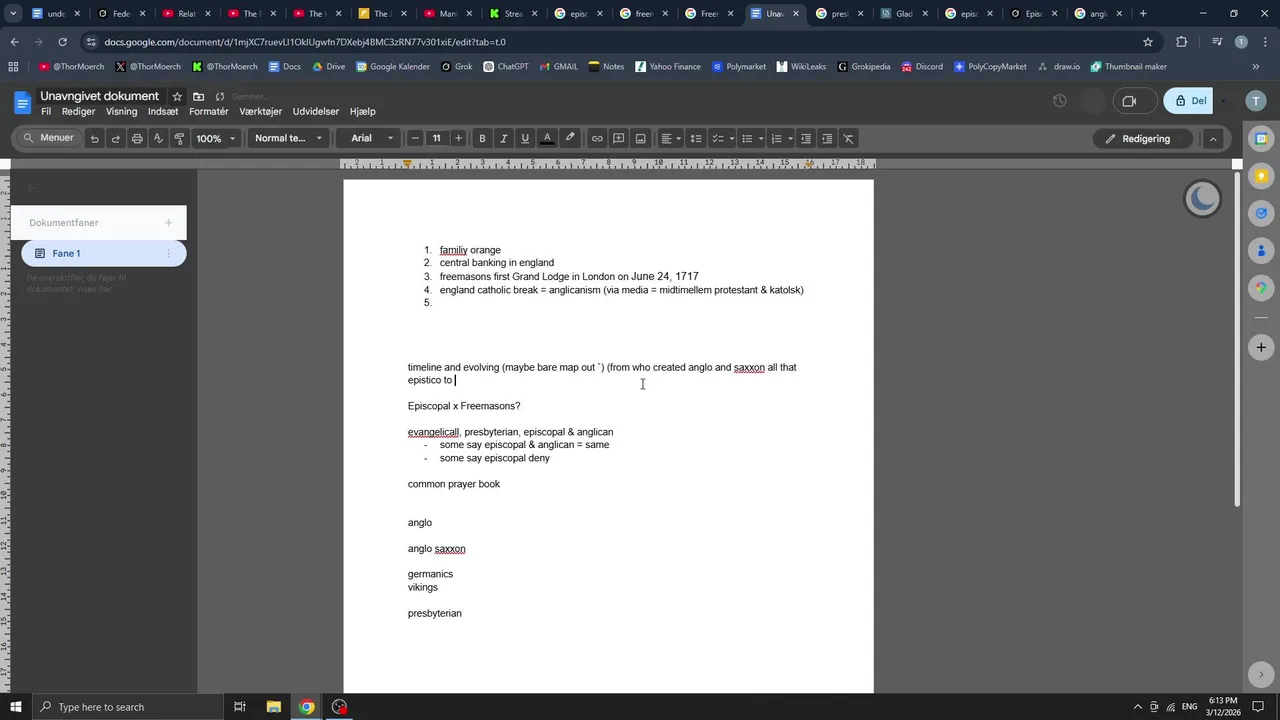Decrease the paragraph indent
This screenshot has height=720, width=1280.
[806, 139]
